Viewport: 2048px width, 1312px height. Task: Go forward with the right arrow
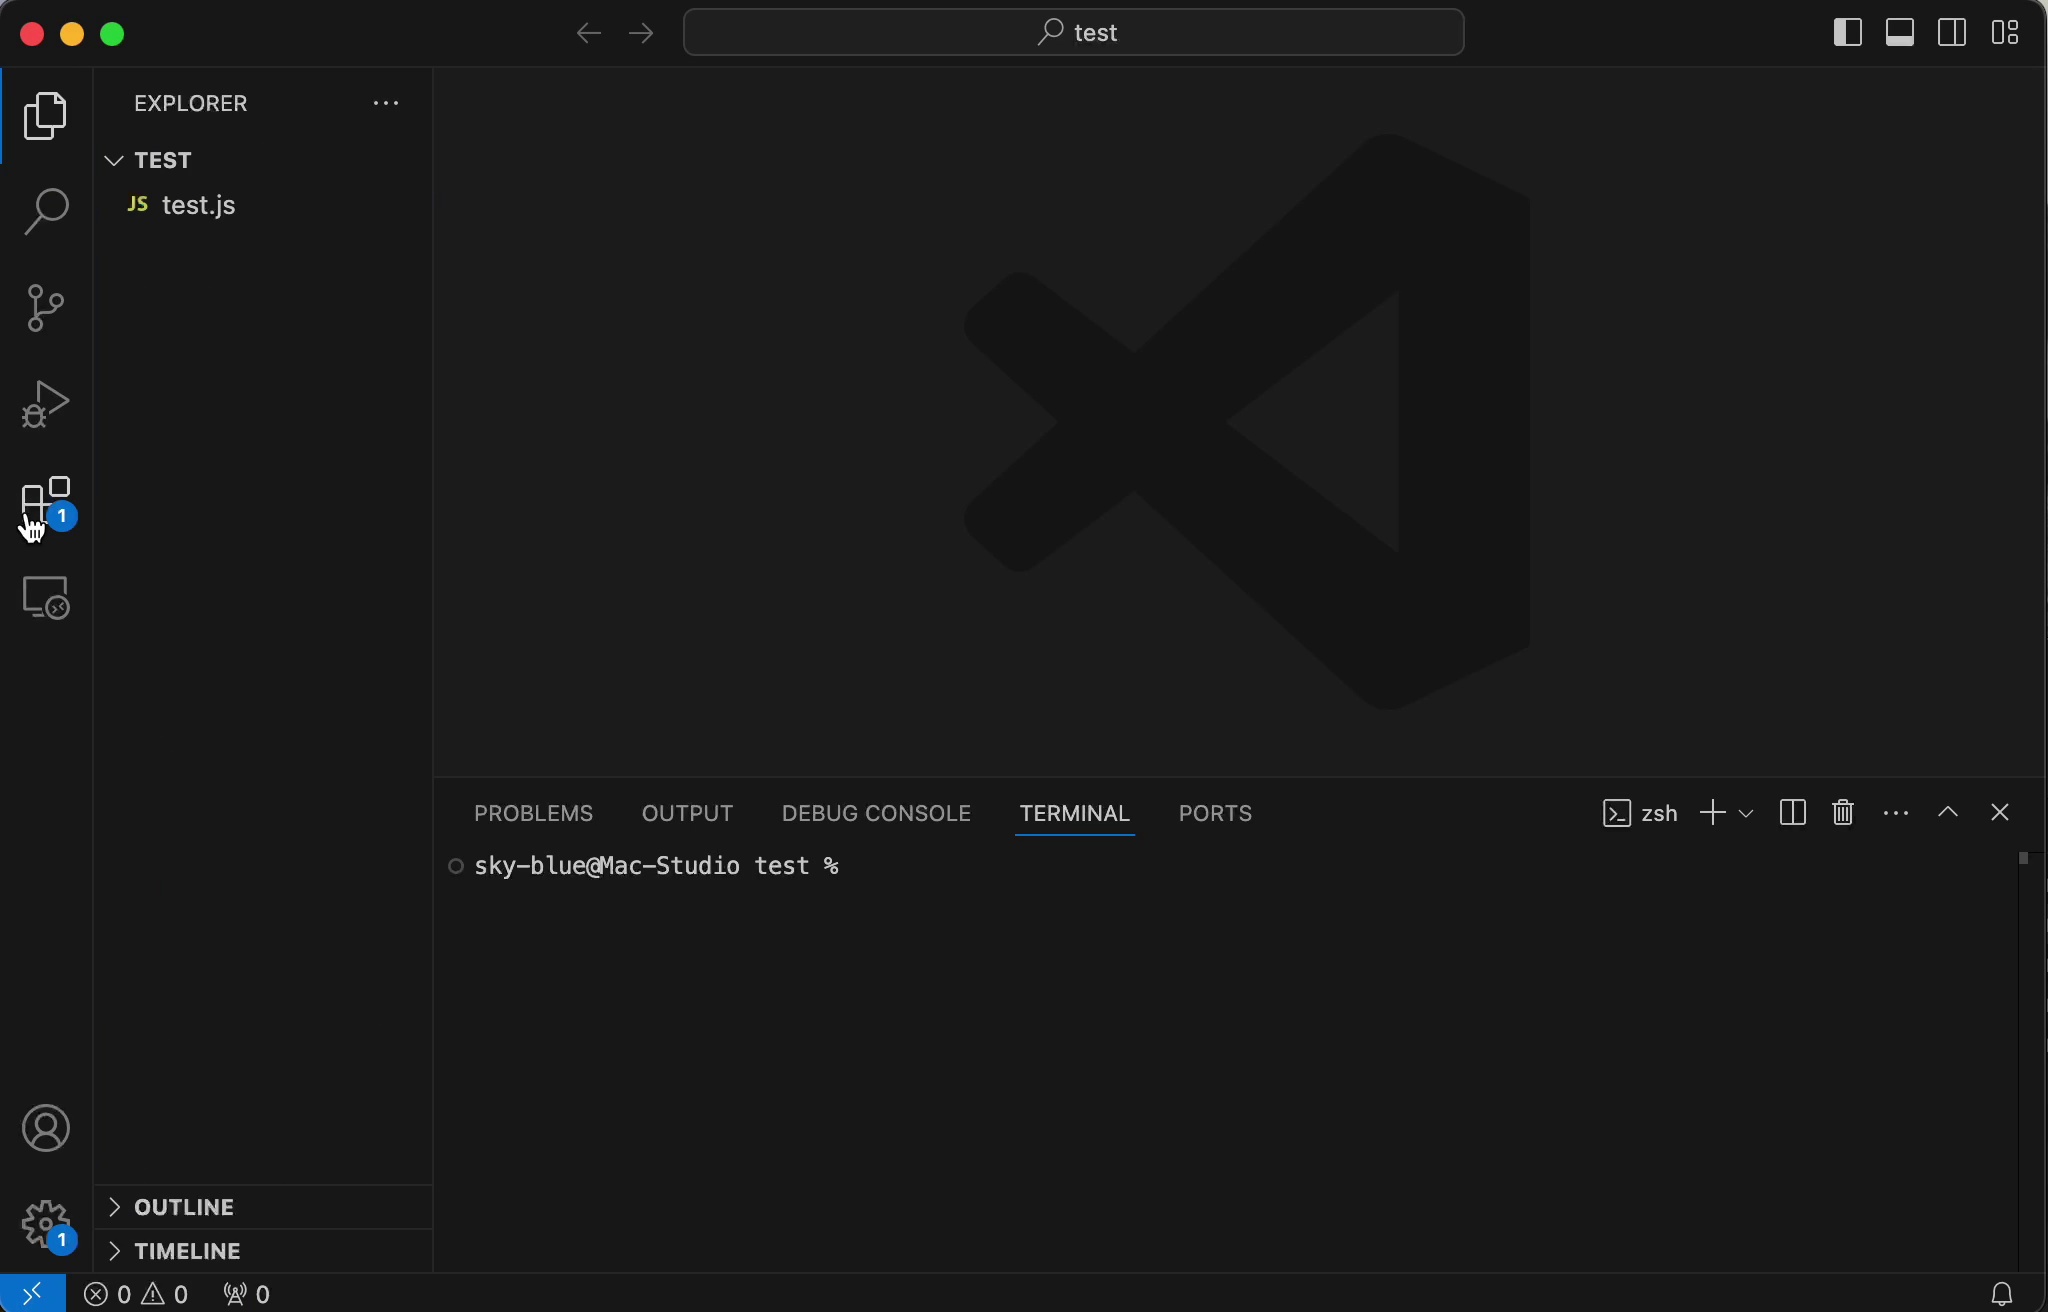point(641,33)
